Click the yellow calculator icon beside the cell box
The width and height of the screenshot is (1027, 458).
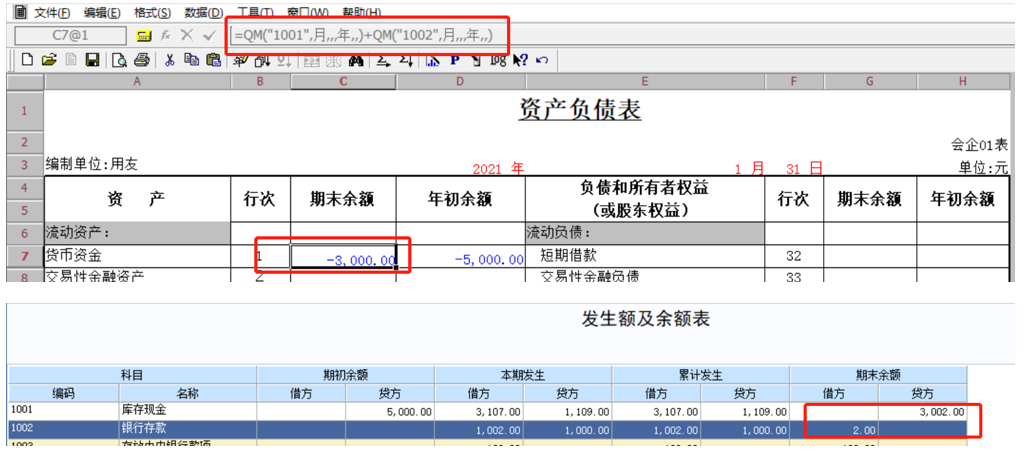pos(145,35)
